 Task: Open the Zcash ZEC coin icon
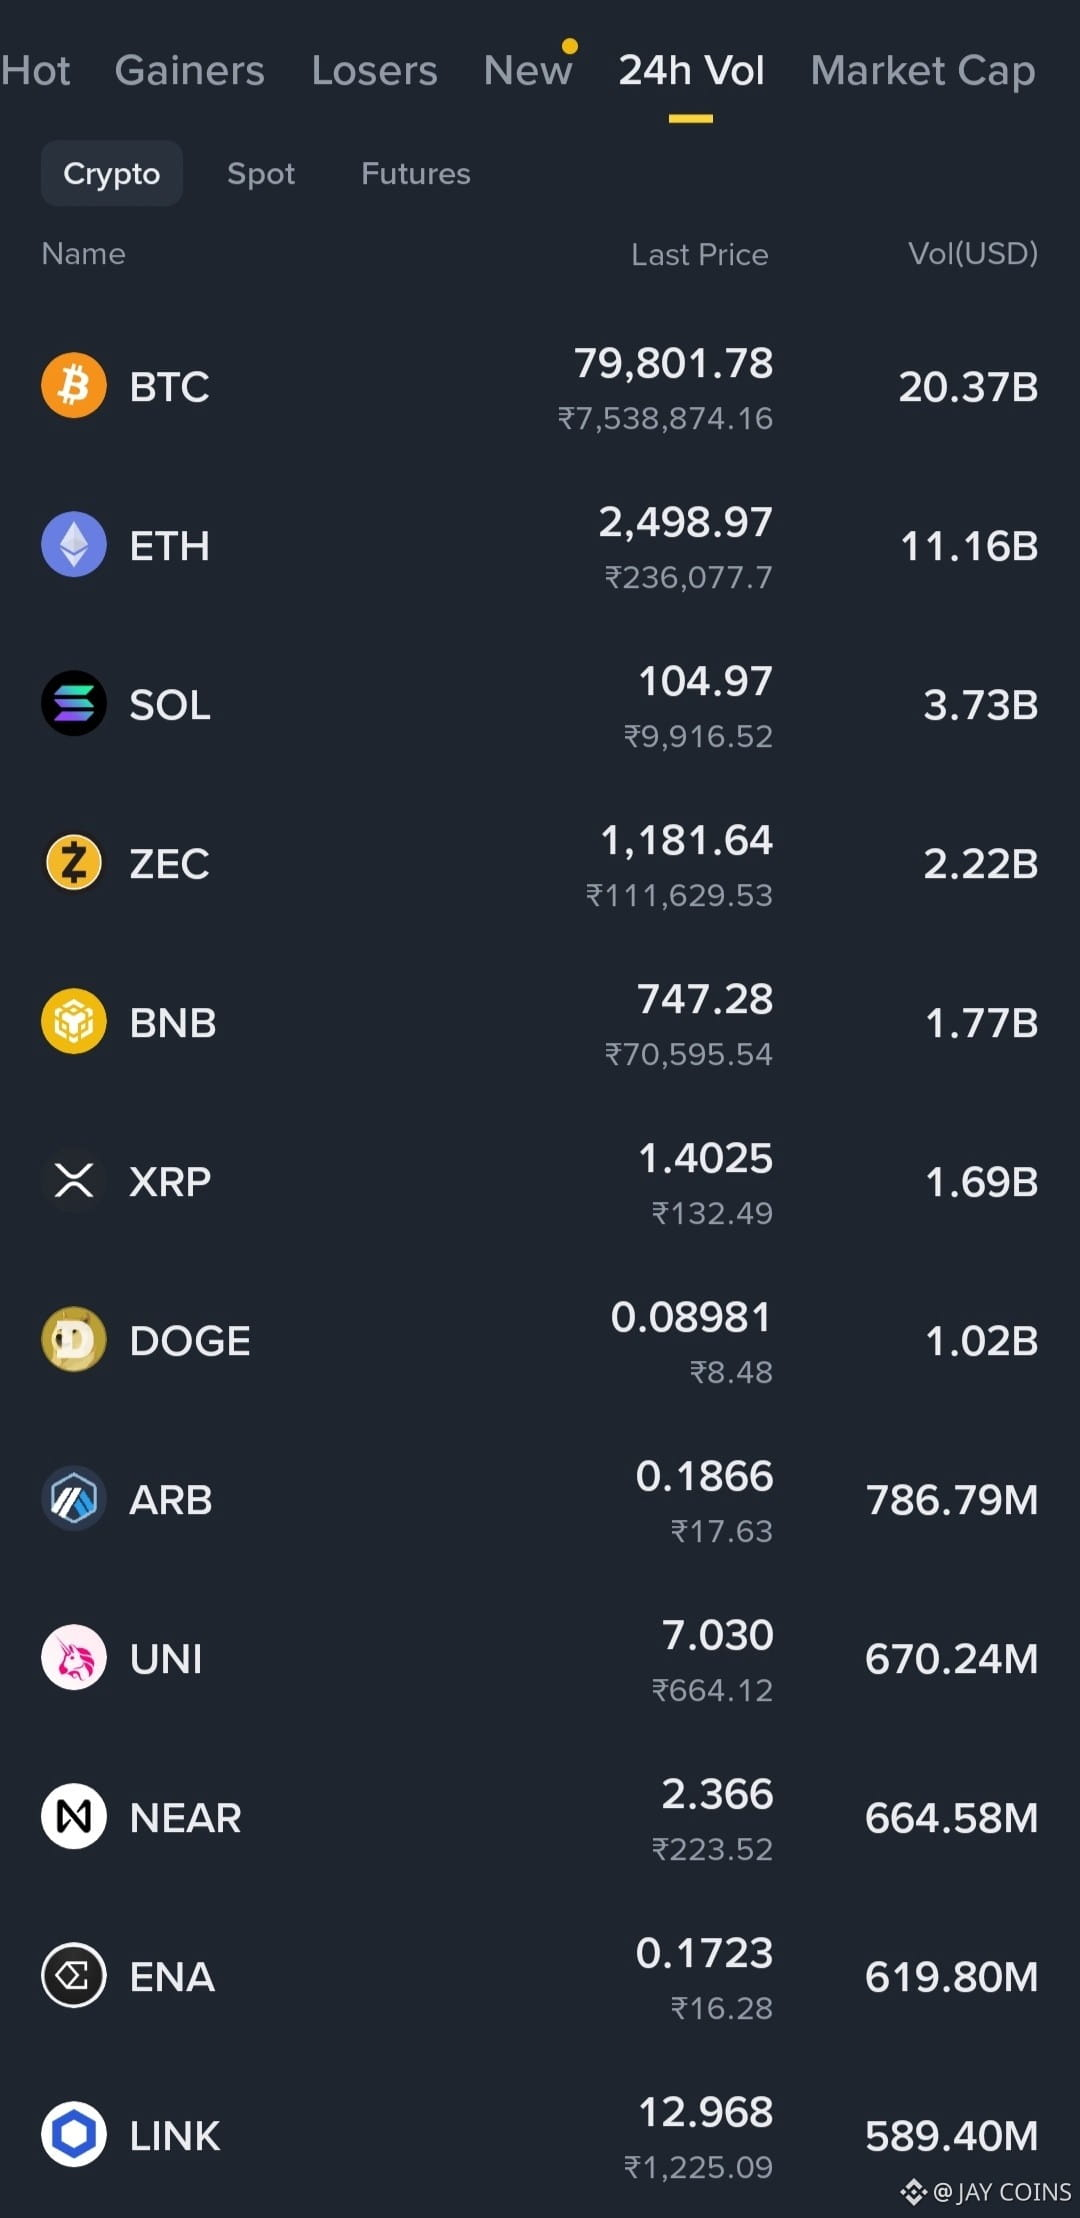click(x=74, y=862)
